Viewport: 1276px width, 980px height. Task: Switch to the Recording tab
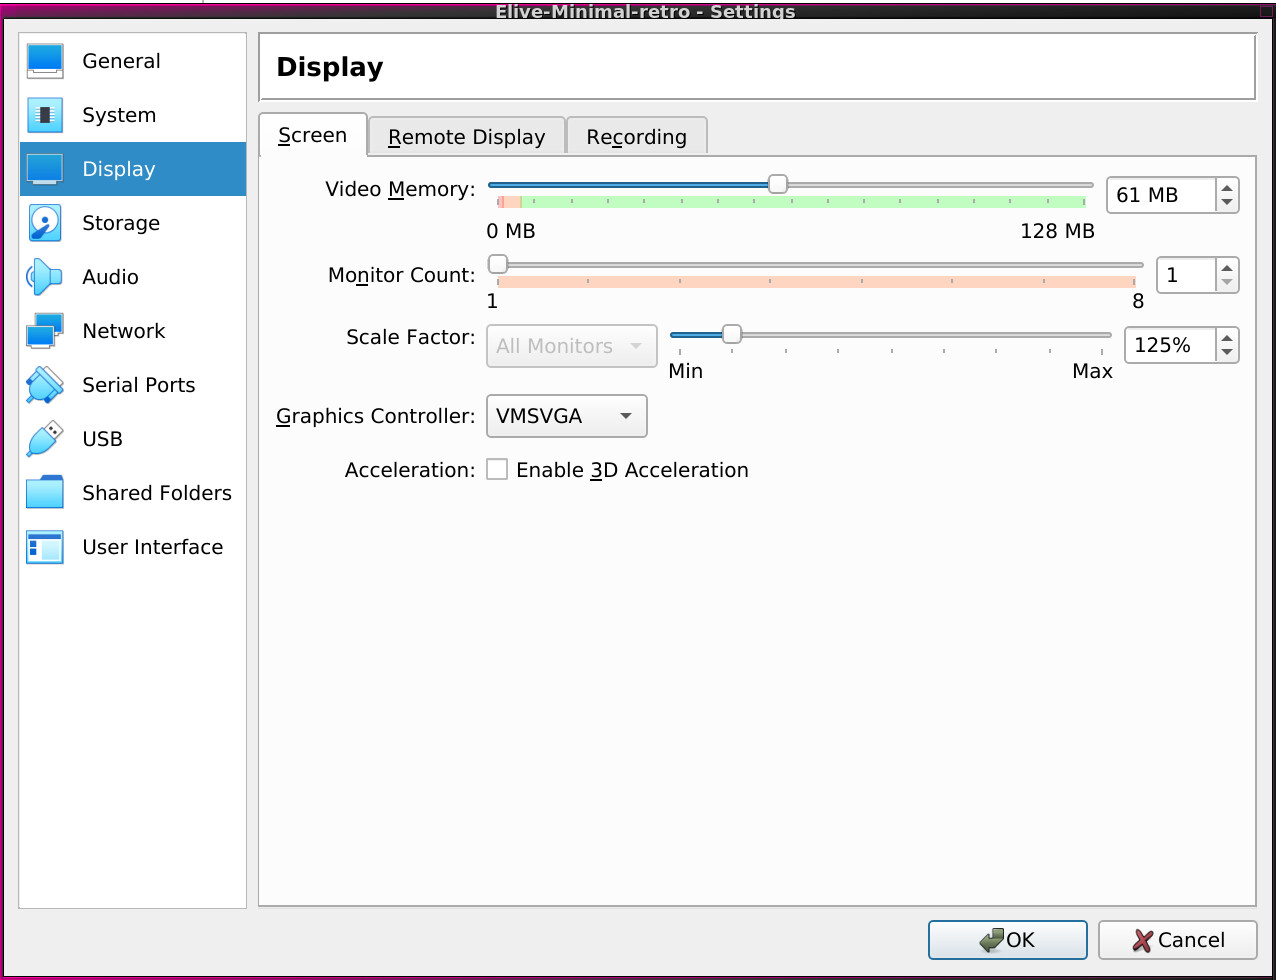coord(637,137)
